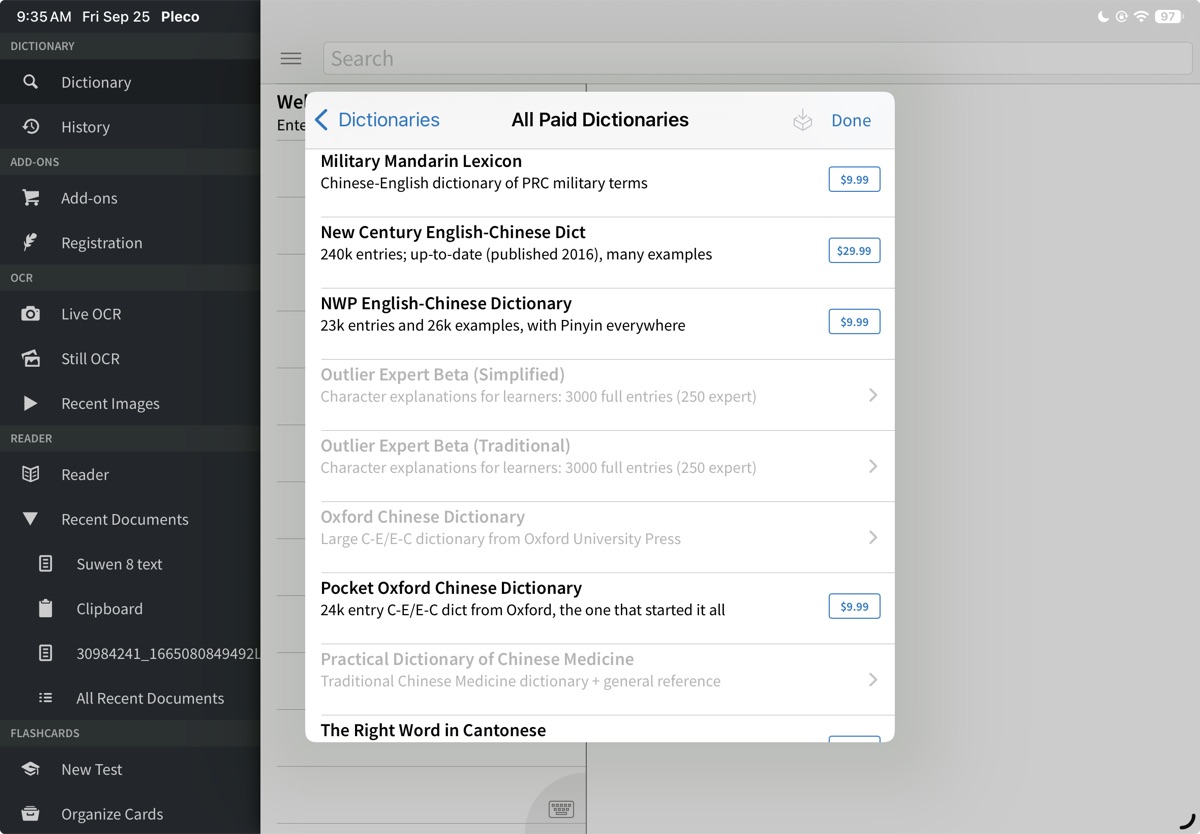Expand Outlier Expert Beta (Simplified) chevron
Screen dimensions: 1200x834
tap(873, 395)
